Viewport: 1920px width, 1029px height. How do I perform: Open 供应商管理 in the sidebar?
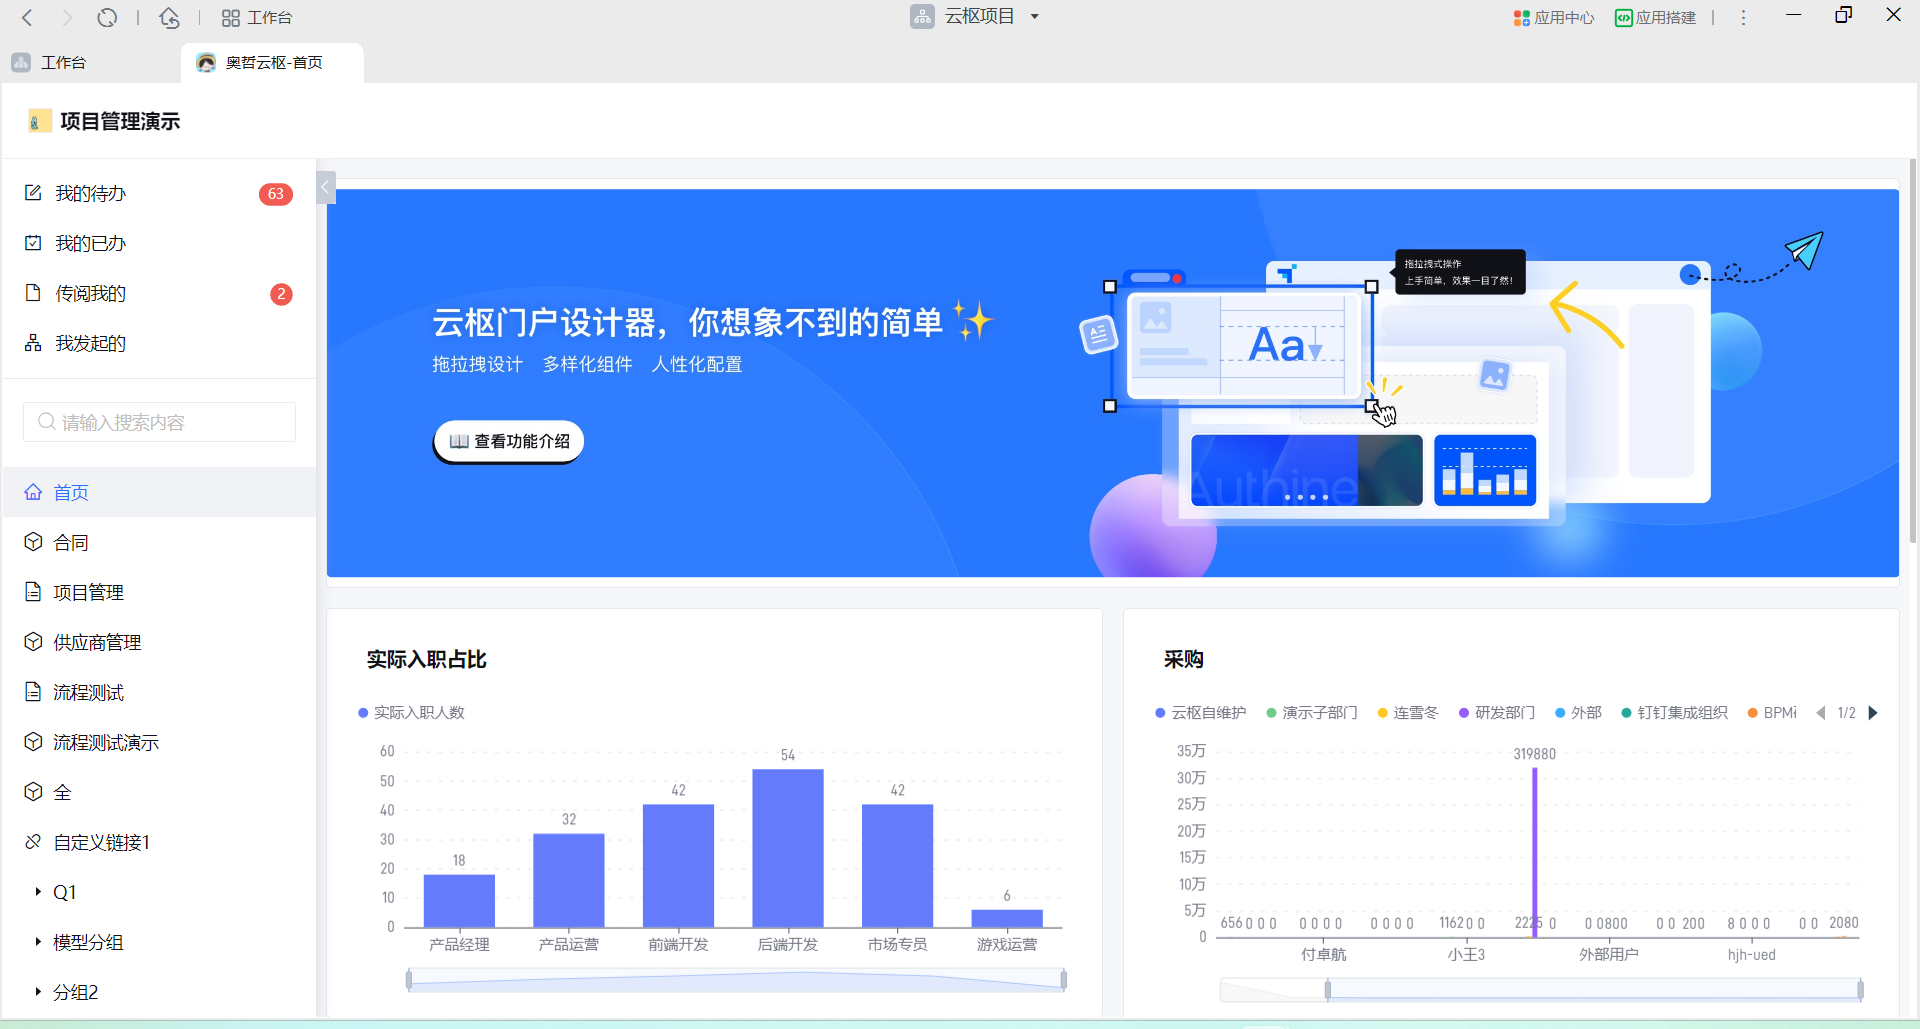(x=159, y=642)
